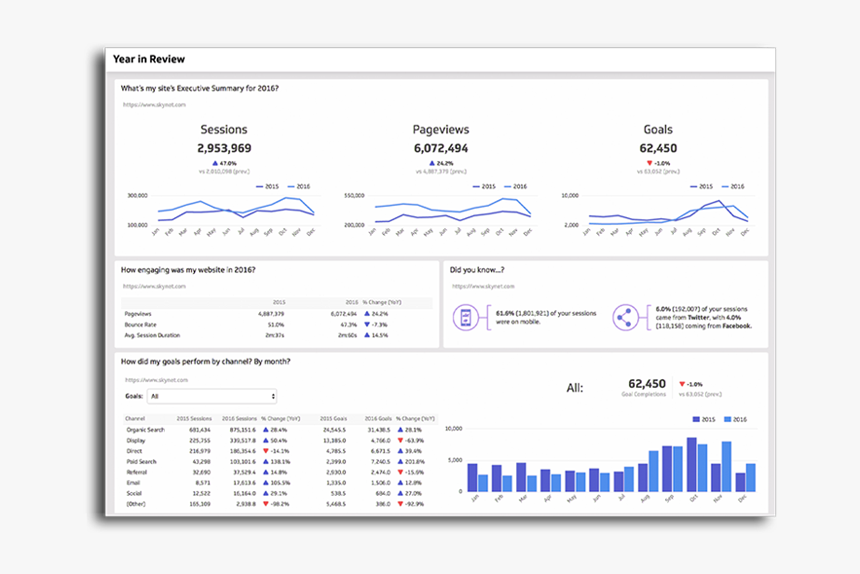Click the Referral channel row label
Screen dimensions: 860x574
[x=137, y=472]
